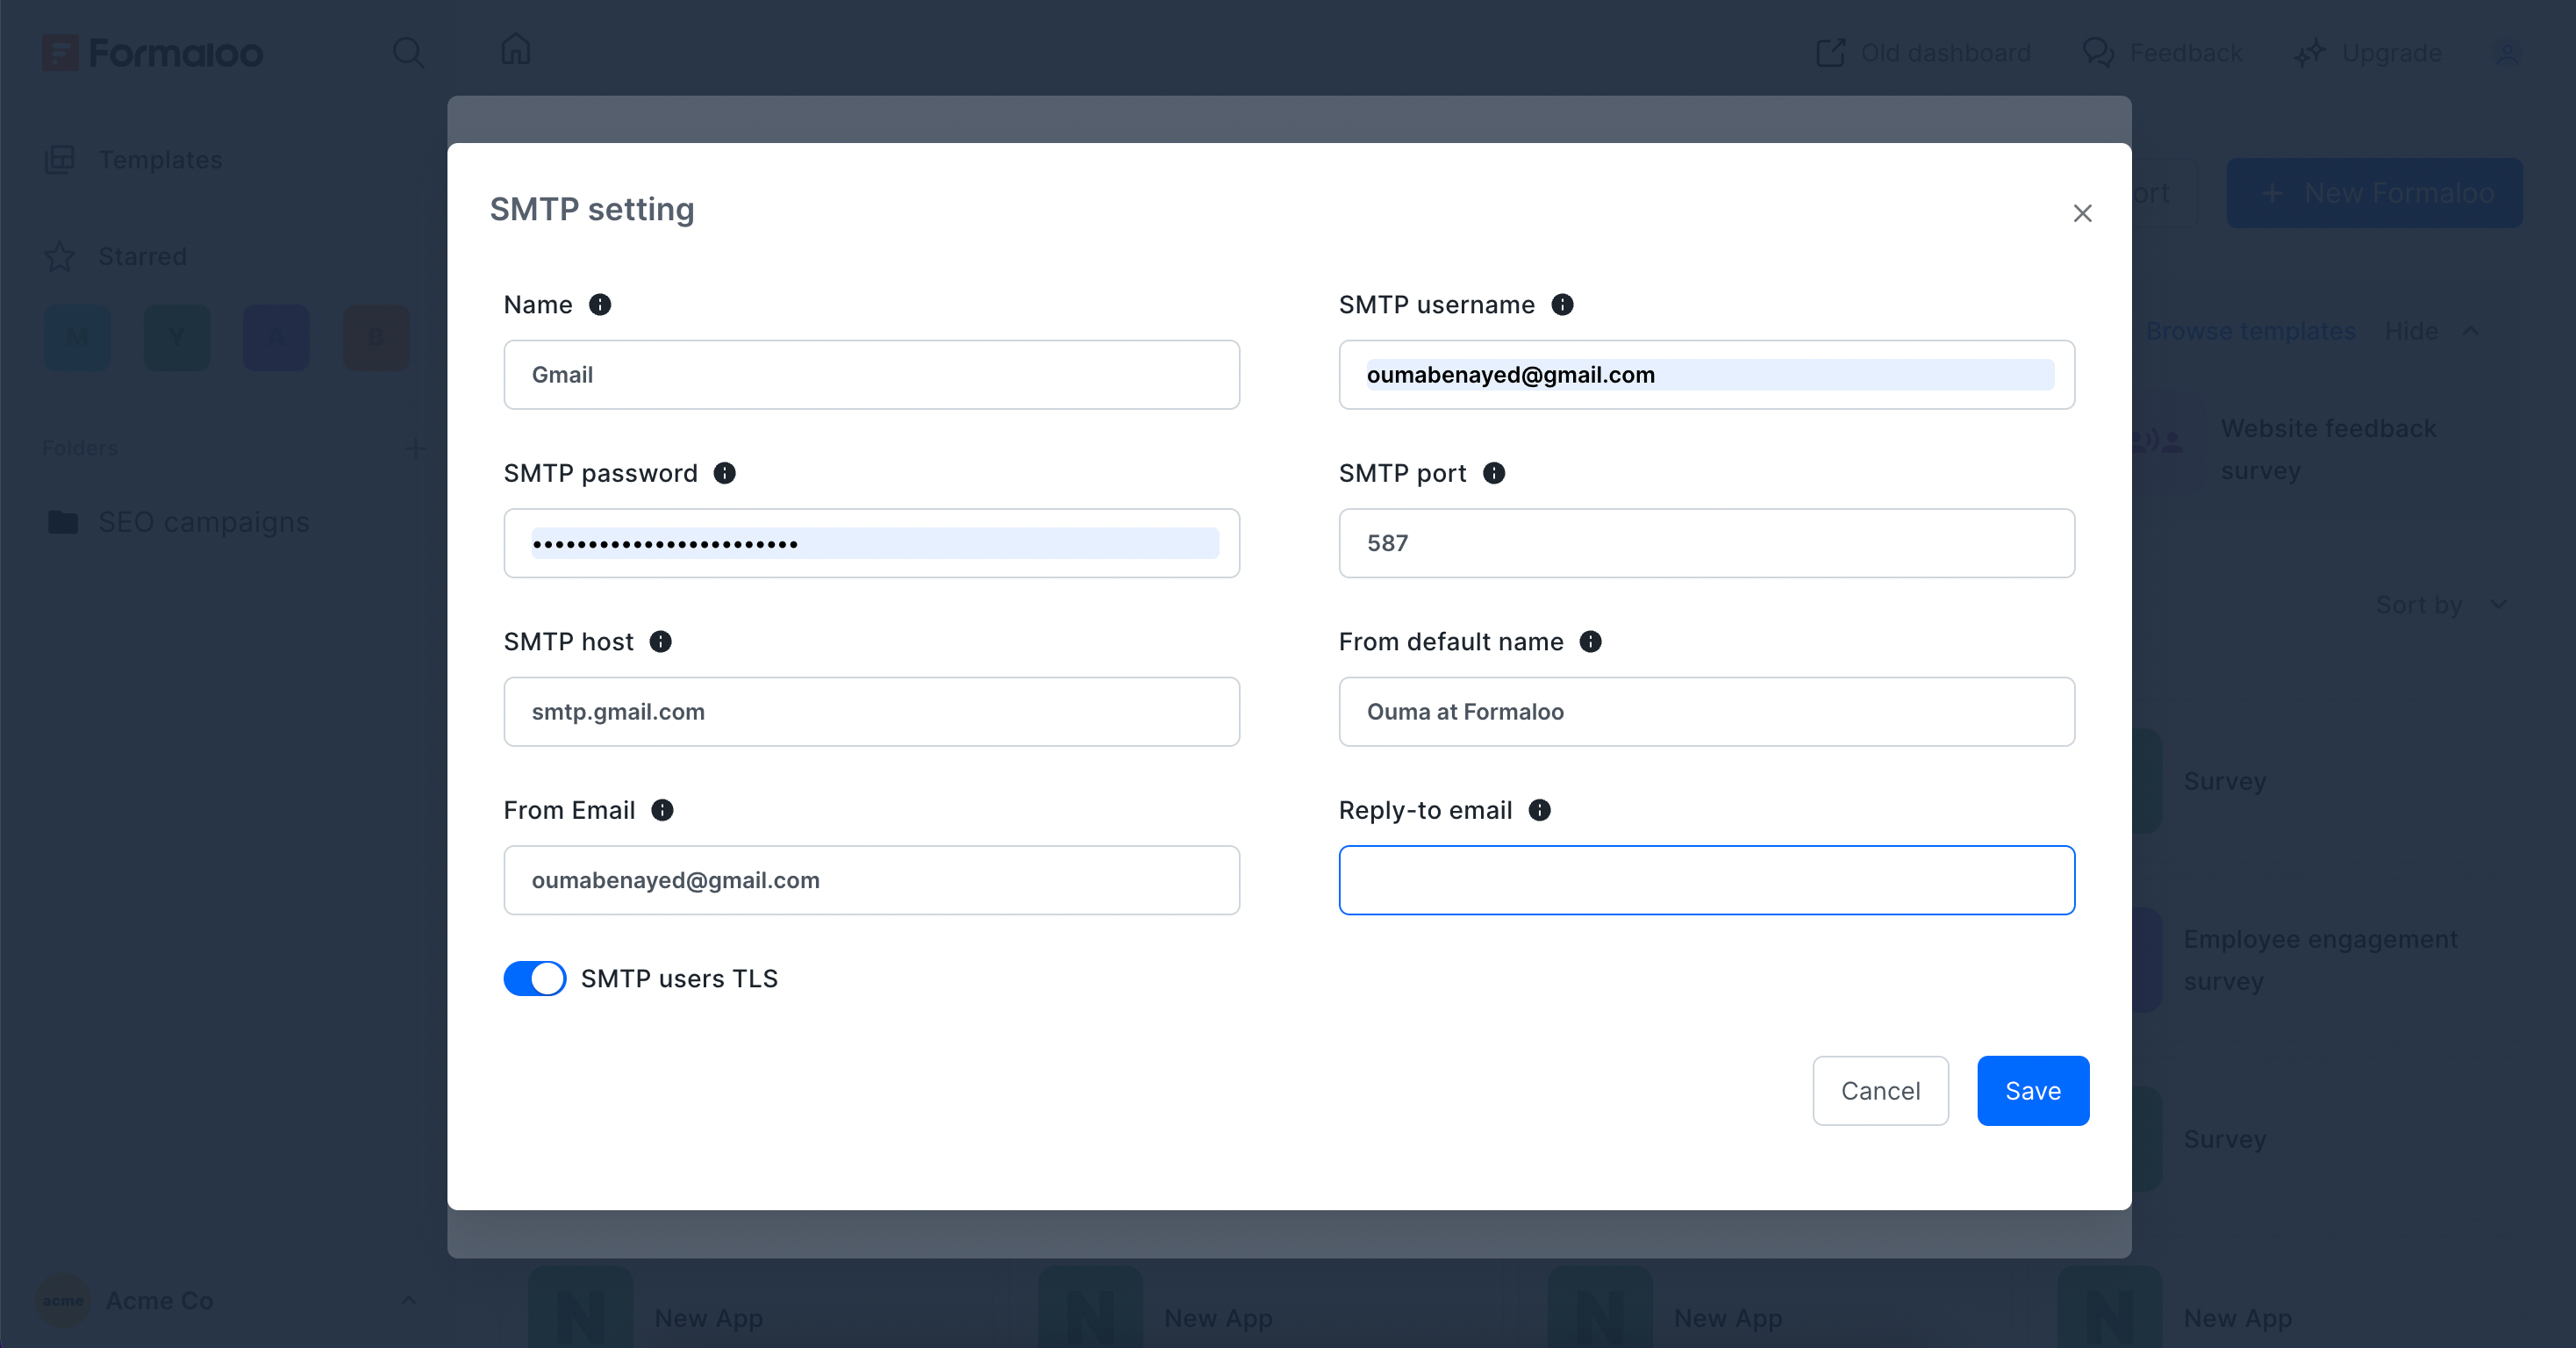Click the From Email input field

[872, 880]
